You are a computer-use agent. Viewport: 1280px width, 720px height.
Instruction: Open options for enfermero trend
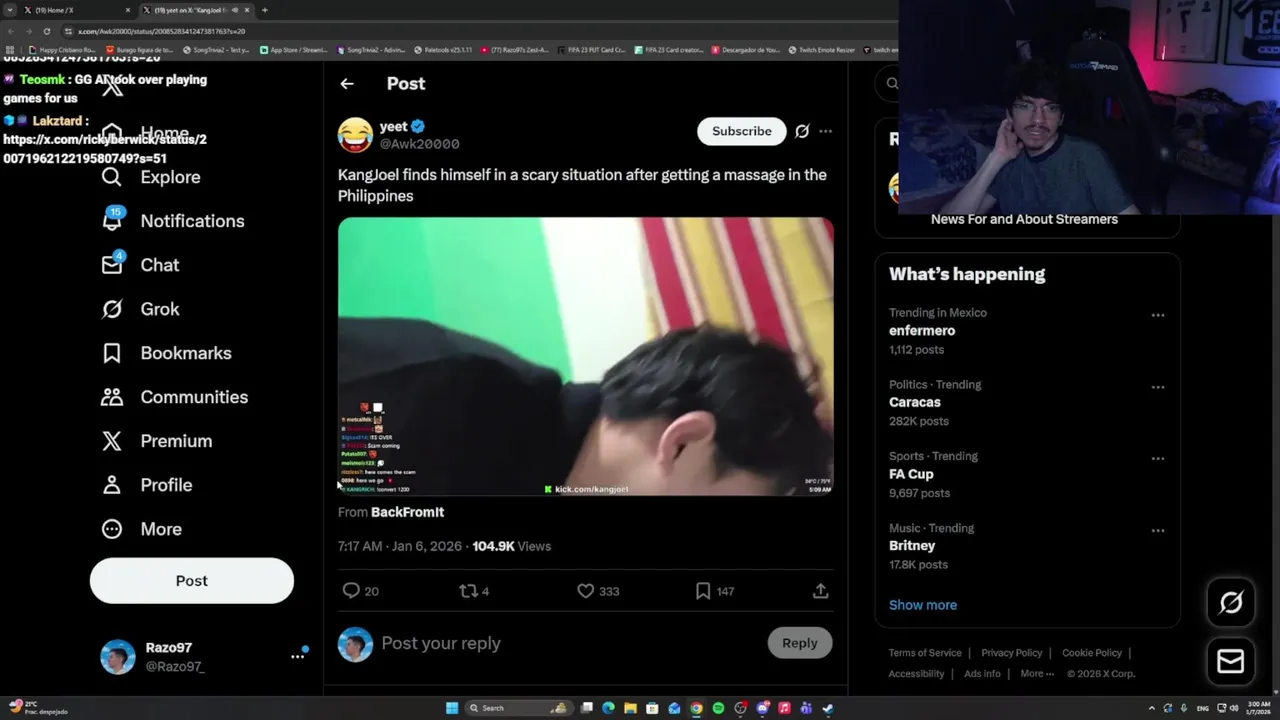(1158, 315)
